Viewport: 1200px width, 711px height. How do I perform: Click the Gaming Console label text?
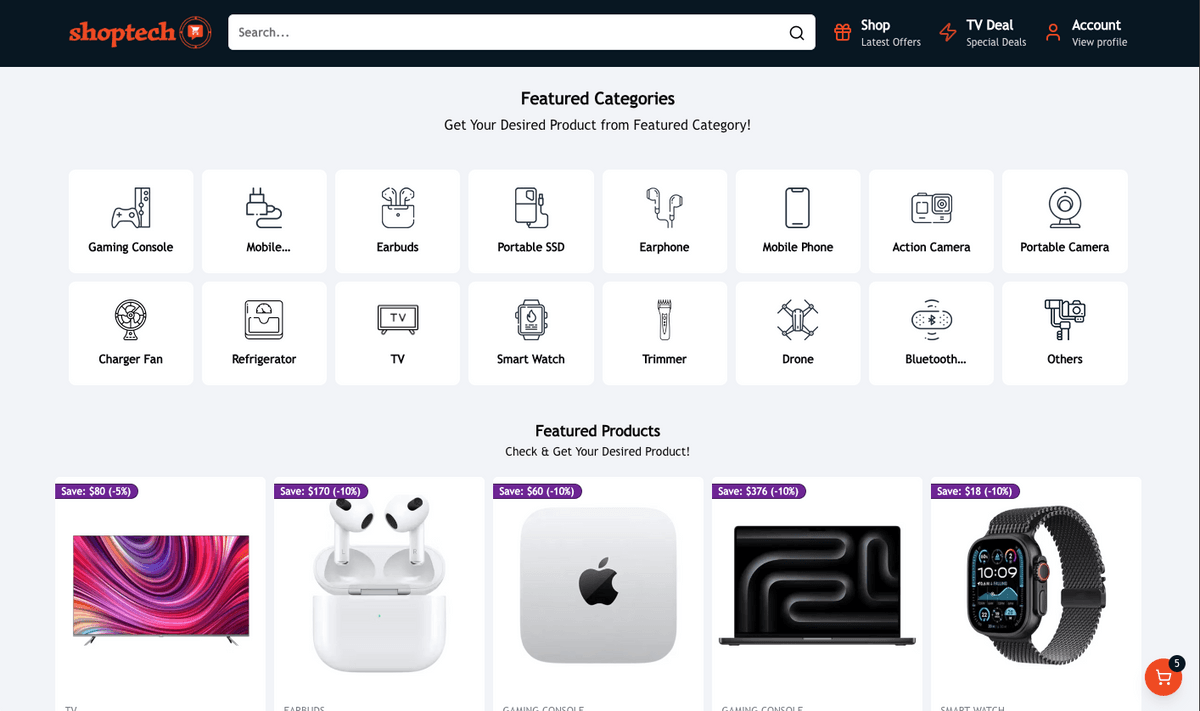point(131,247)
